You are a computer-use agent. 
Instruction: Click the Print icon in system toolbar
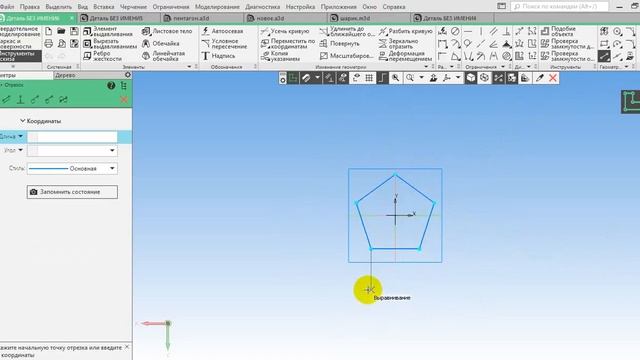click(x=49, y=43)
